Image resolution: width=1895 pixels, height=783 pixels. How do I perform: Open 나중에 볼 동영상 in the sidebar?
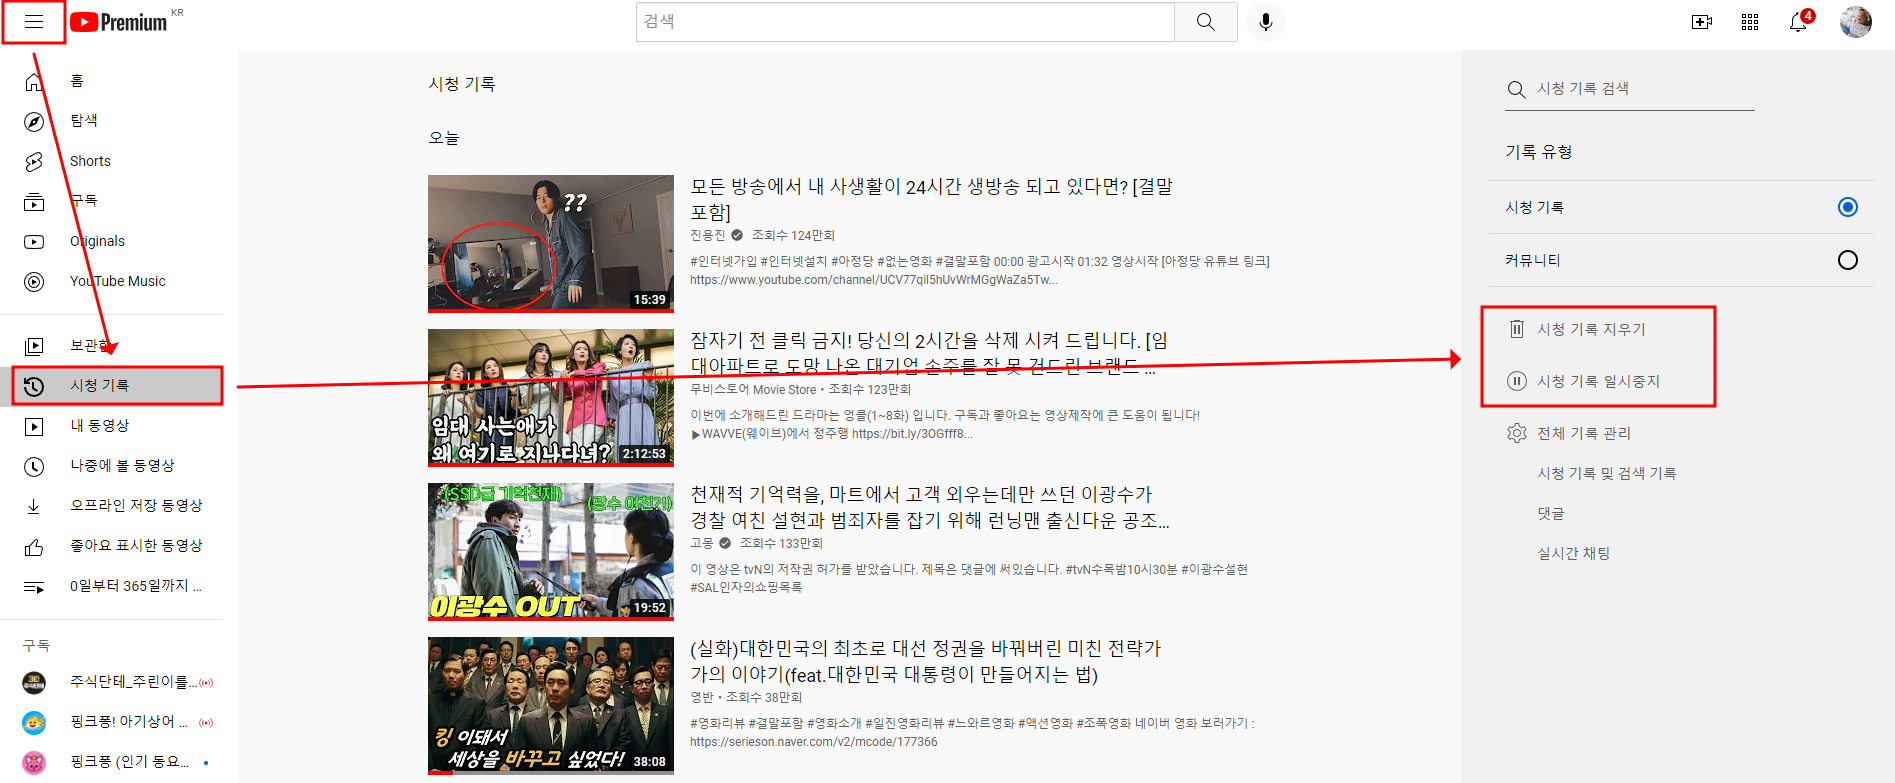(x=122, y=465)
